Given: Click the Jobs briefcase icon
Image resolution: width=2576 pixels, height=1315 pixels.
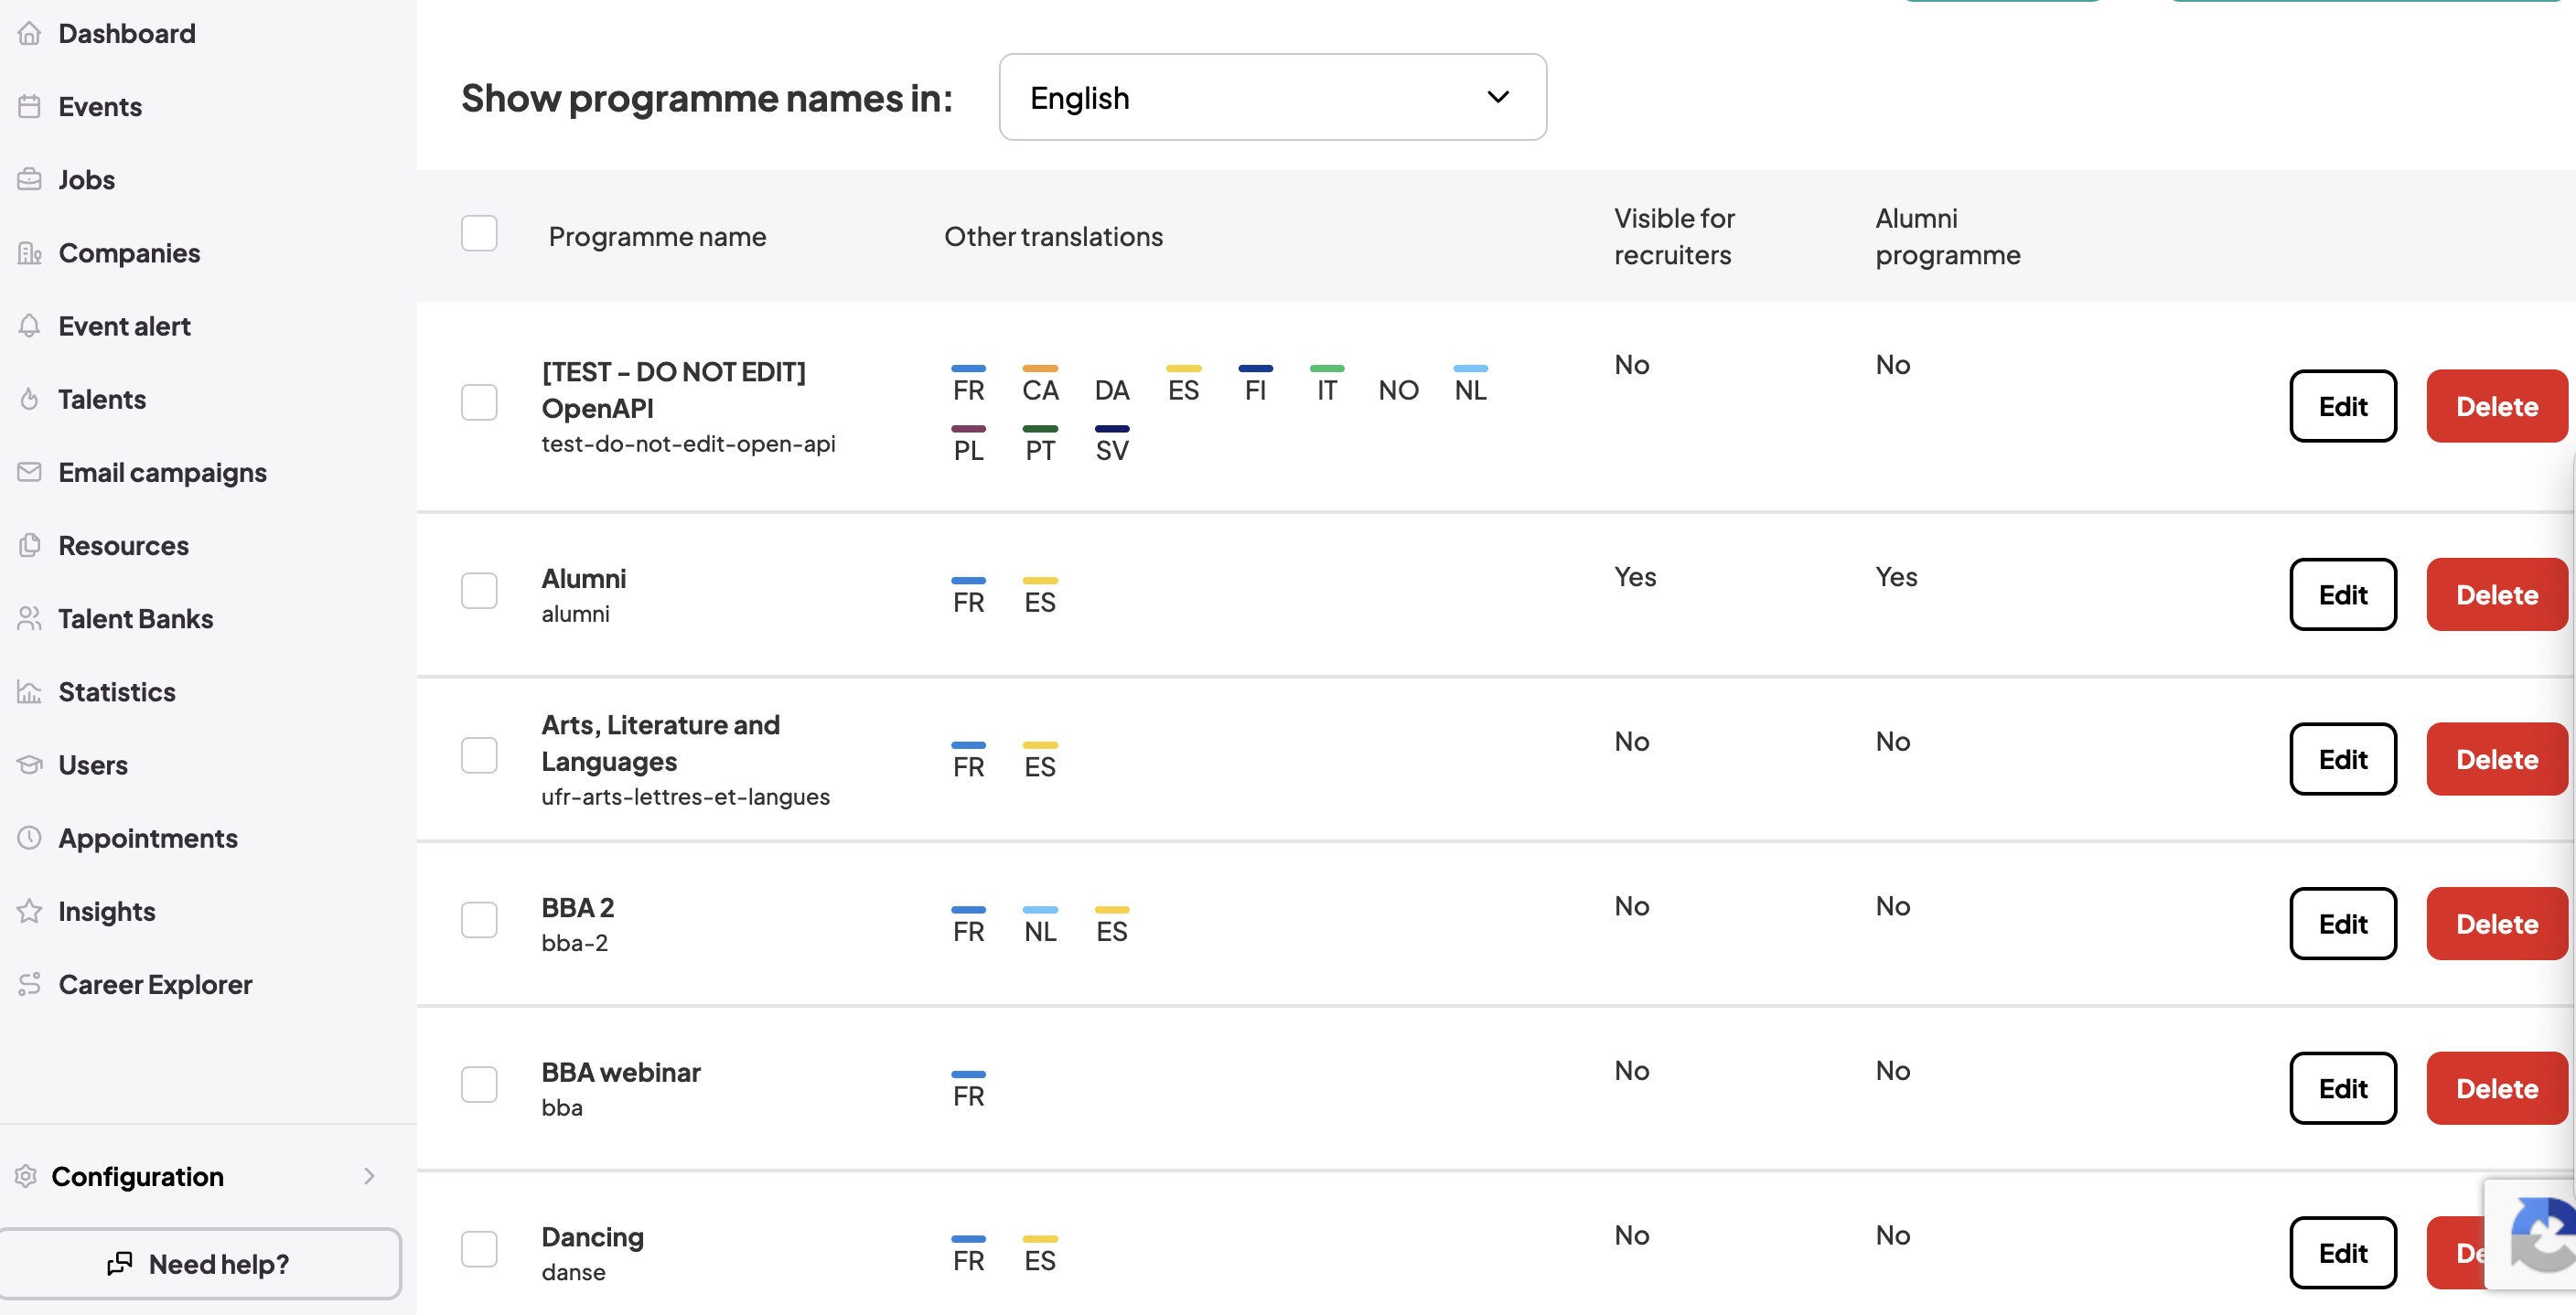Looking at the screenshot, I should tap(29, 179).
